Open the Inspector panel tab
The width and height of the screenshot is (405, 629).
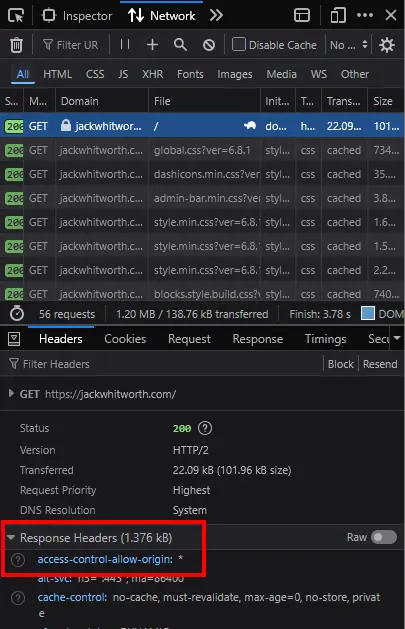click(77, 16)
